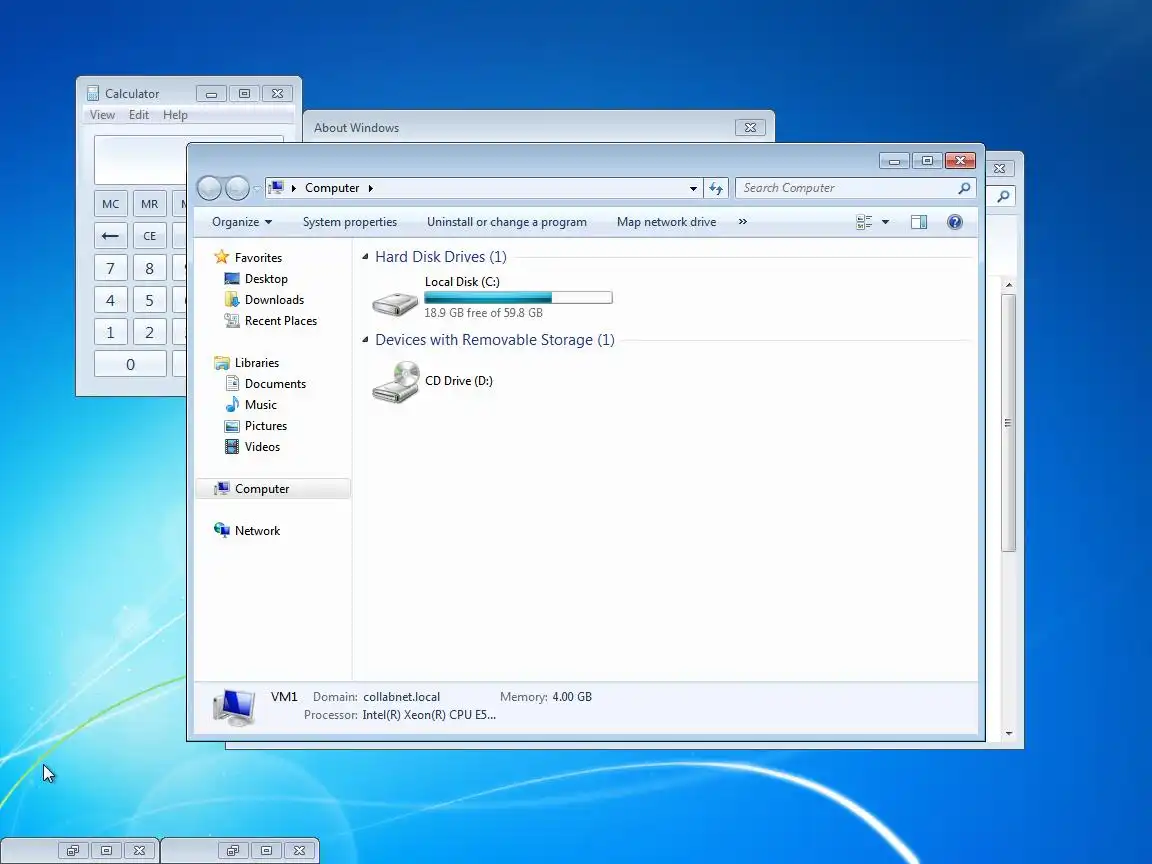Select the Network label in navigation pane

click(x=257, y=530)
